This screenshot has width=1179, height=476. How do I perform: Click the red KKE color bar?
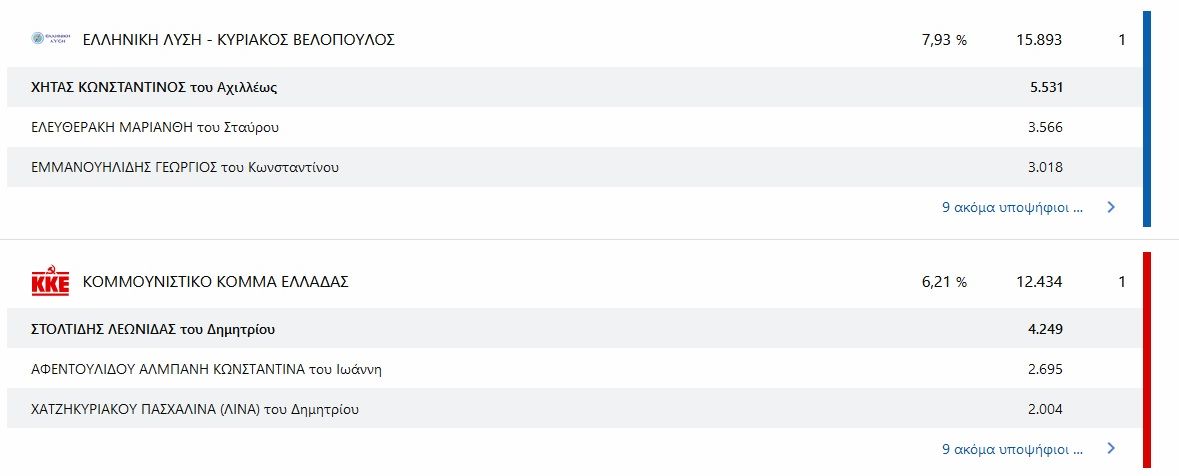point(1147,360)
